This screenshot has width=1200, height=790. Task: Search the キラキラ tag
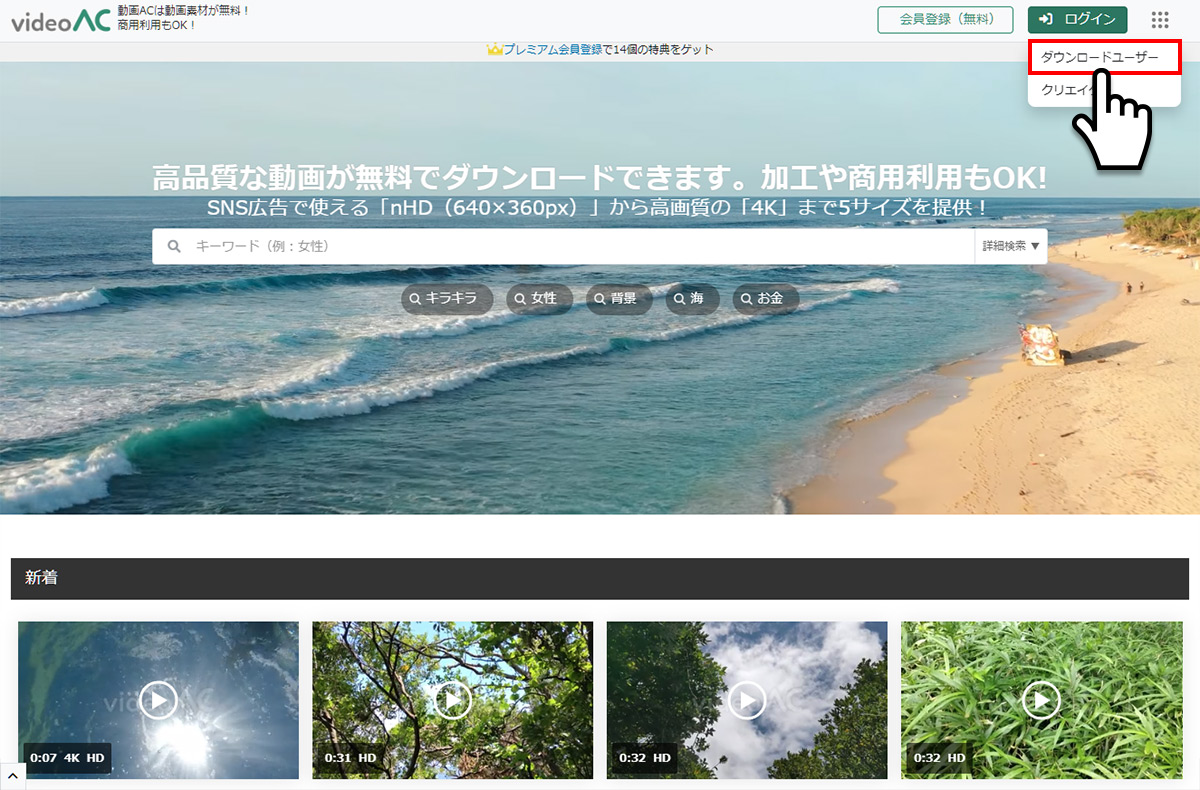[x=447, y=299]
